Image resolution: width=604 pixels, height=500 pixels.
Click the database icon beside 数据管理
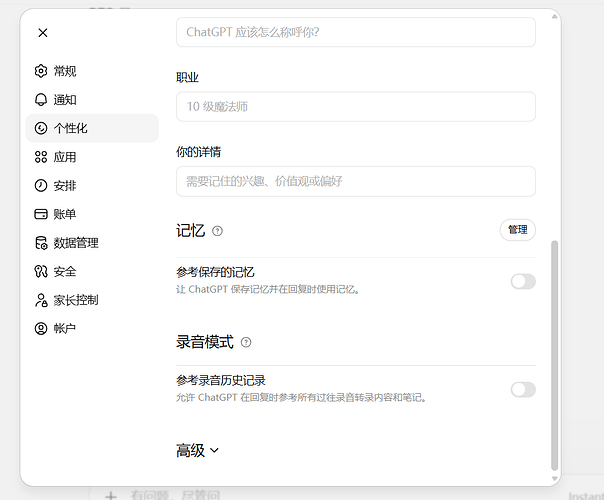[41, 243]
